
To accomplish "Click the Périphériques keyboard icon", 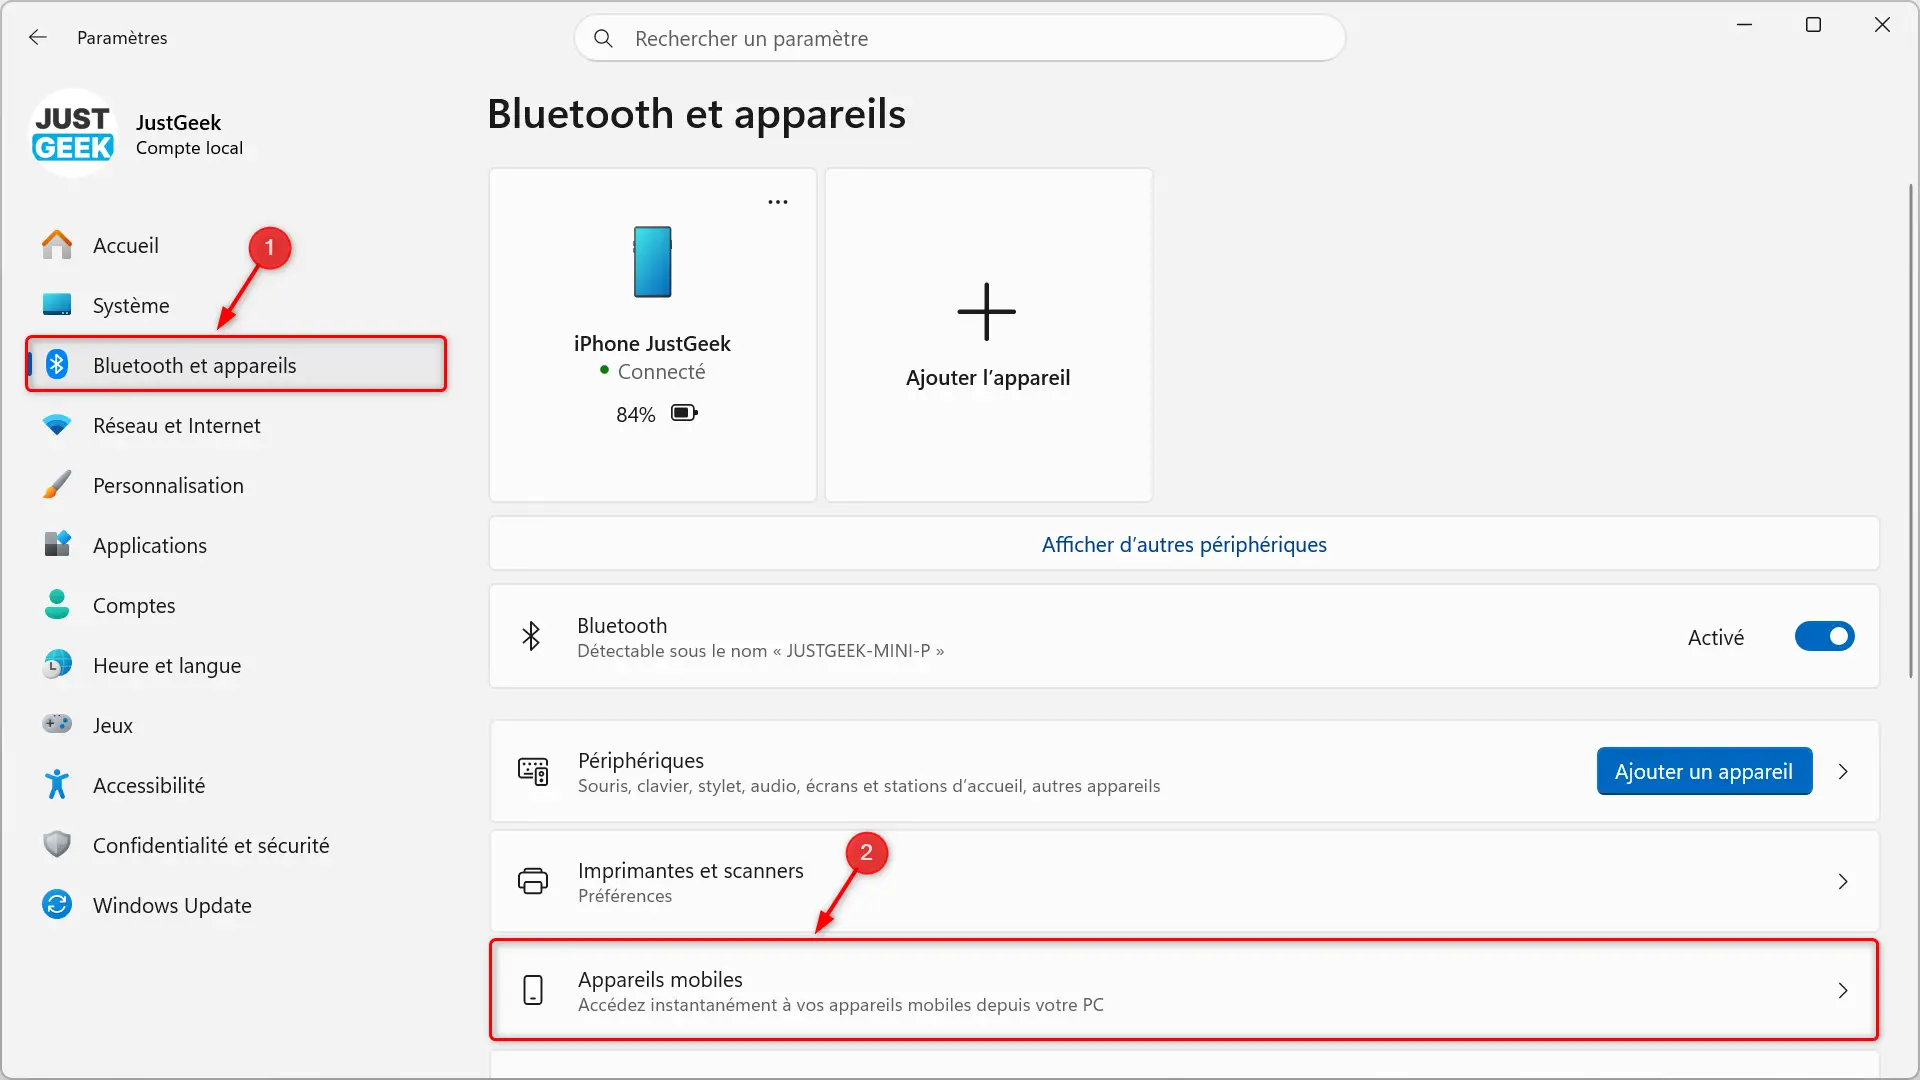I will (x=533, y=772).
